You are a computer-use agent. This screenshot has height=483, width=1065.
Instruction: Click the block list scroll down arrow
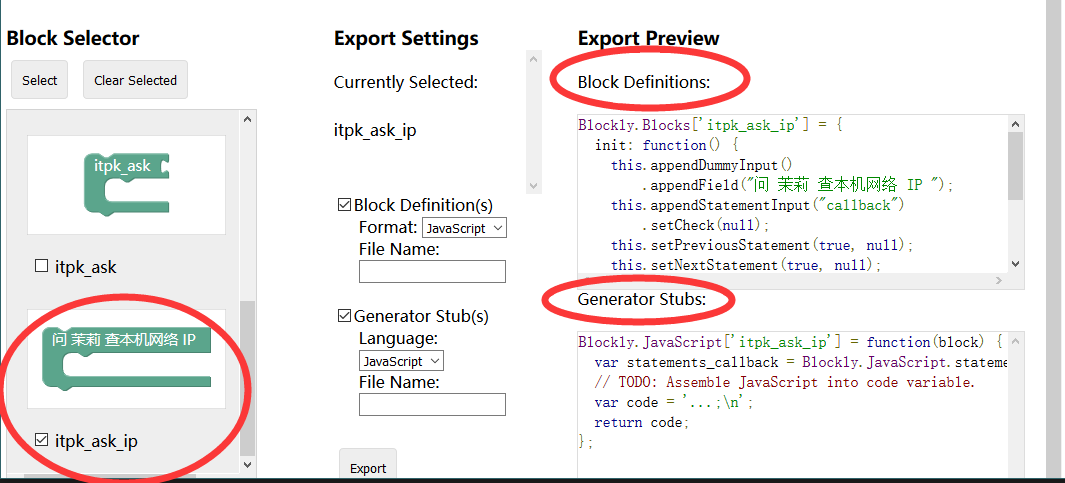coord(247,465)
